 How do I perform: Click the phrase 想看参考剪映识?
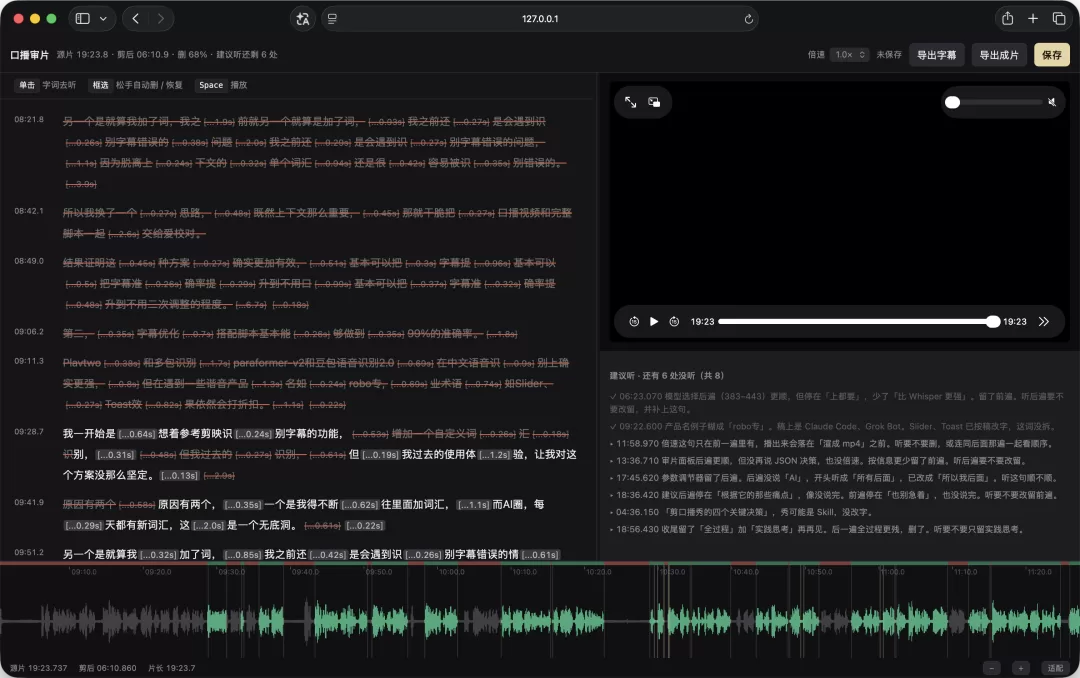195,434
